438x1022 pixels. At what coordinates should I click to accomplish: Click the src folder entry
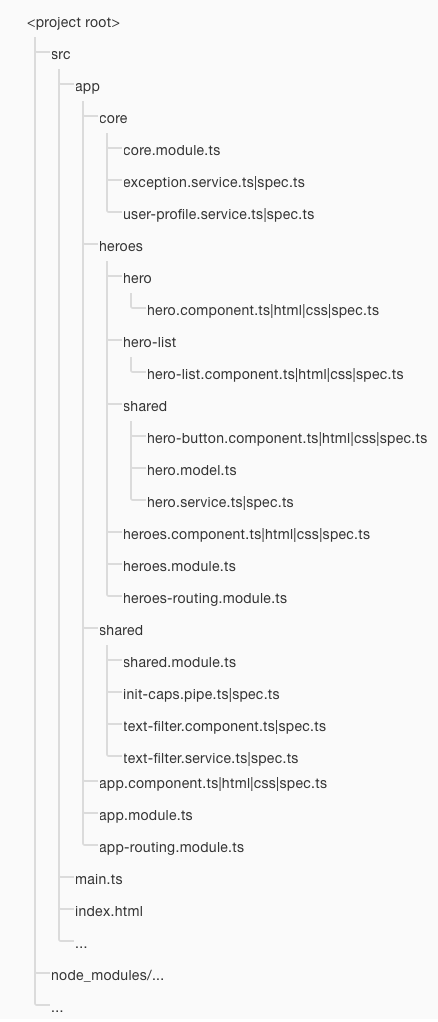pyautogui.click(x=61, y=55)
